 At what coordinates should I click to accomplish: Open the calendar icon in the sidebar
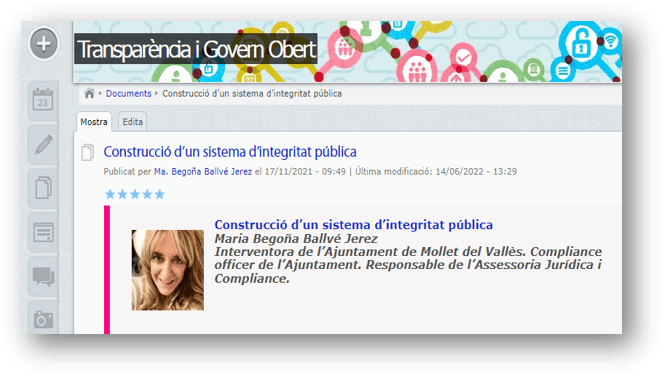pos(43,100)
